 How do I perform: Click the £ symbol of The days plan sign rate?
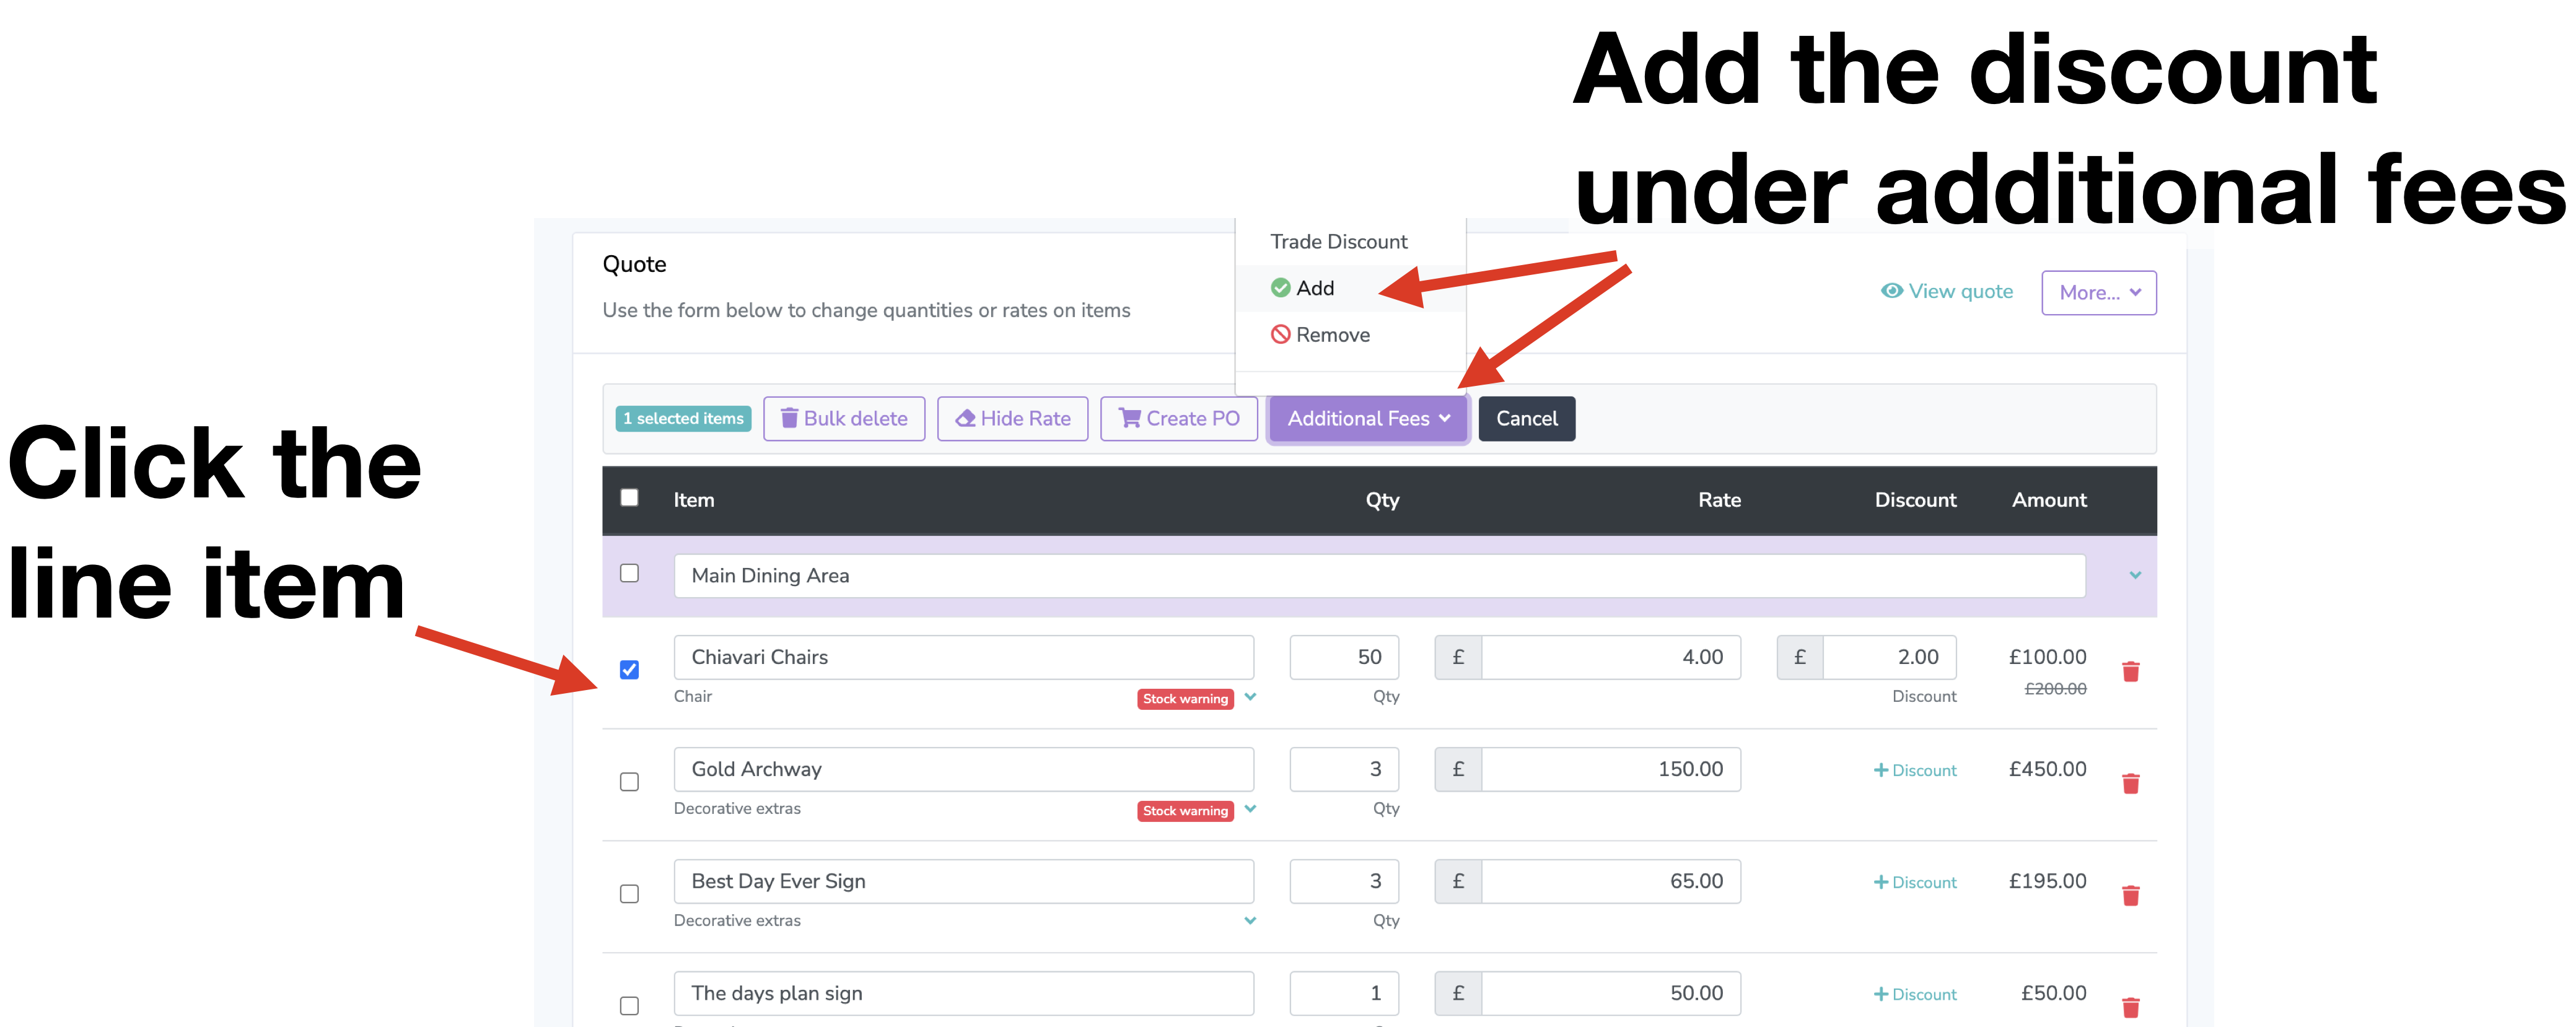(x=1458, y=993)
